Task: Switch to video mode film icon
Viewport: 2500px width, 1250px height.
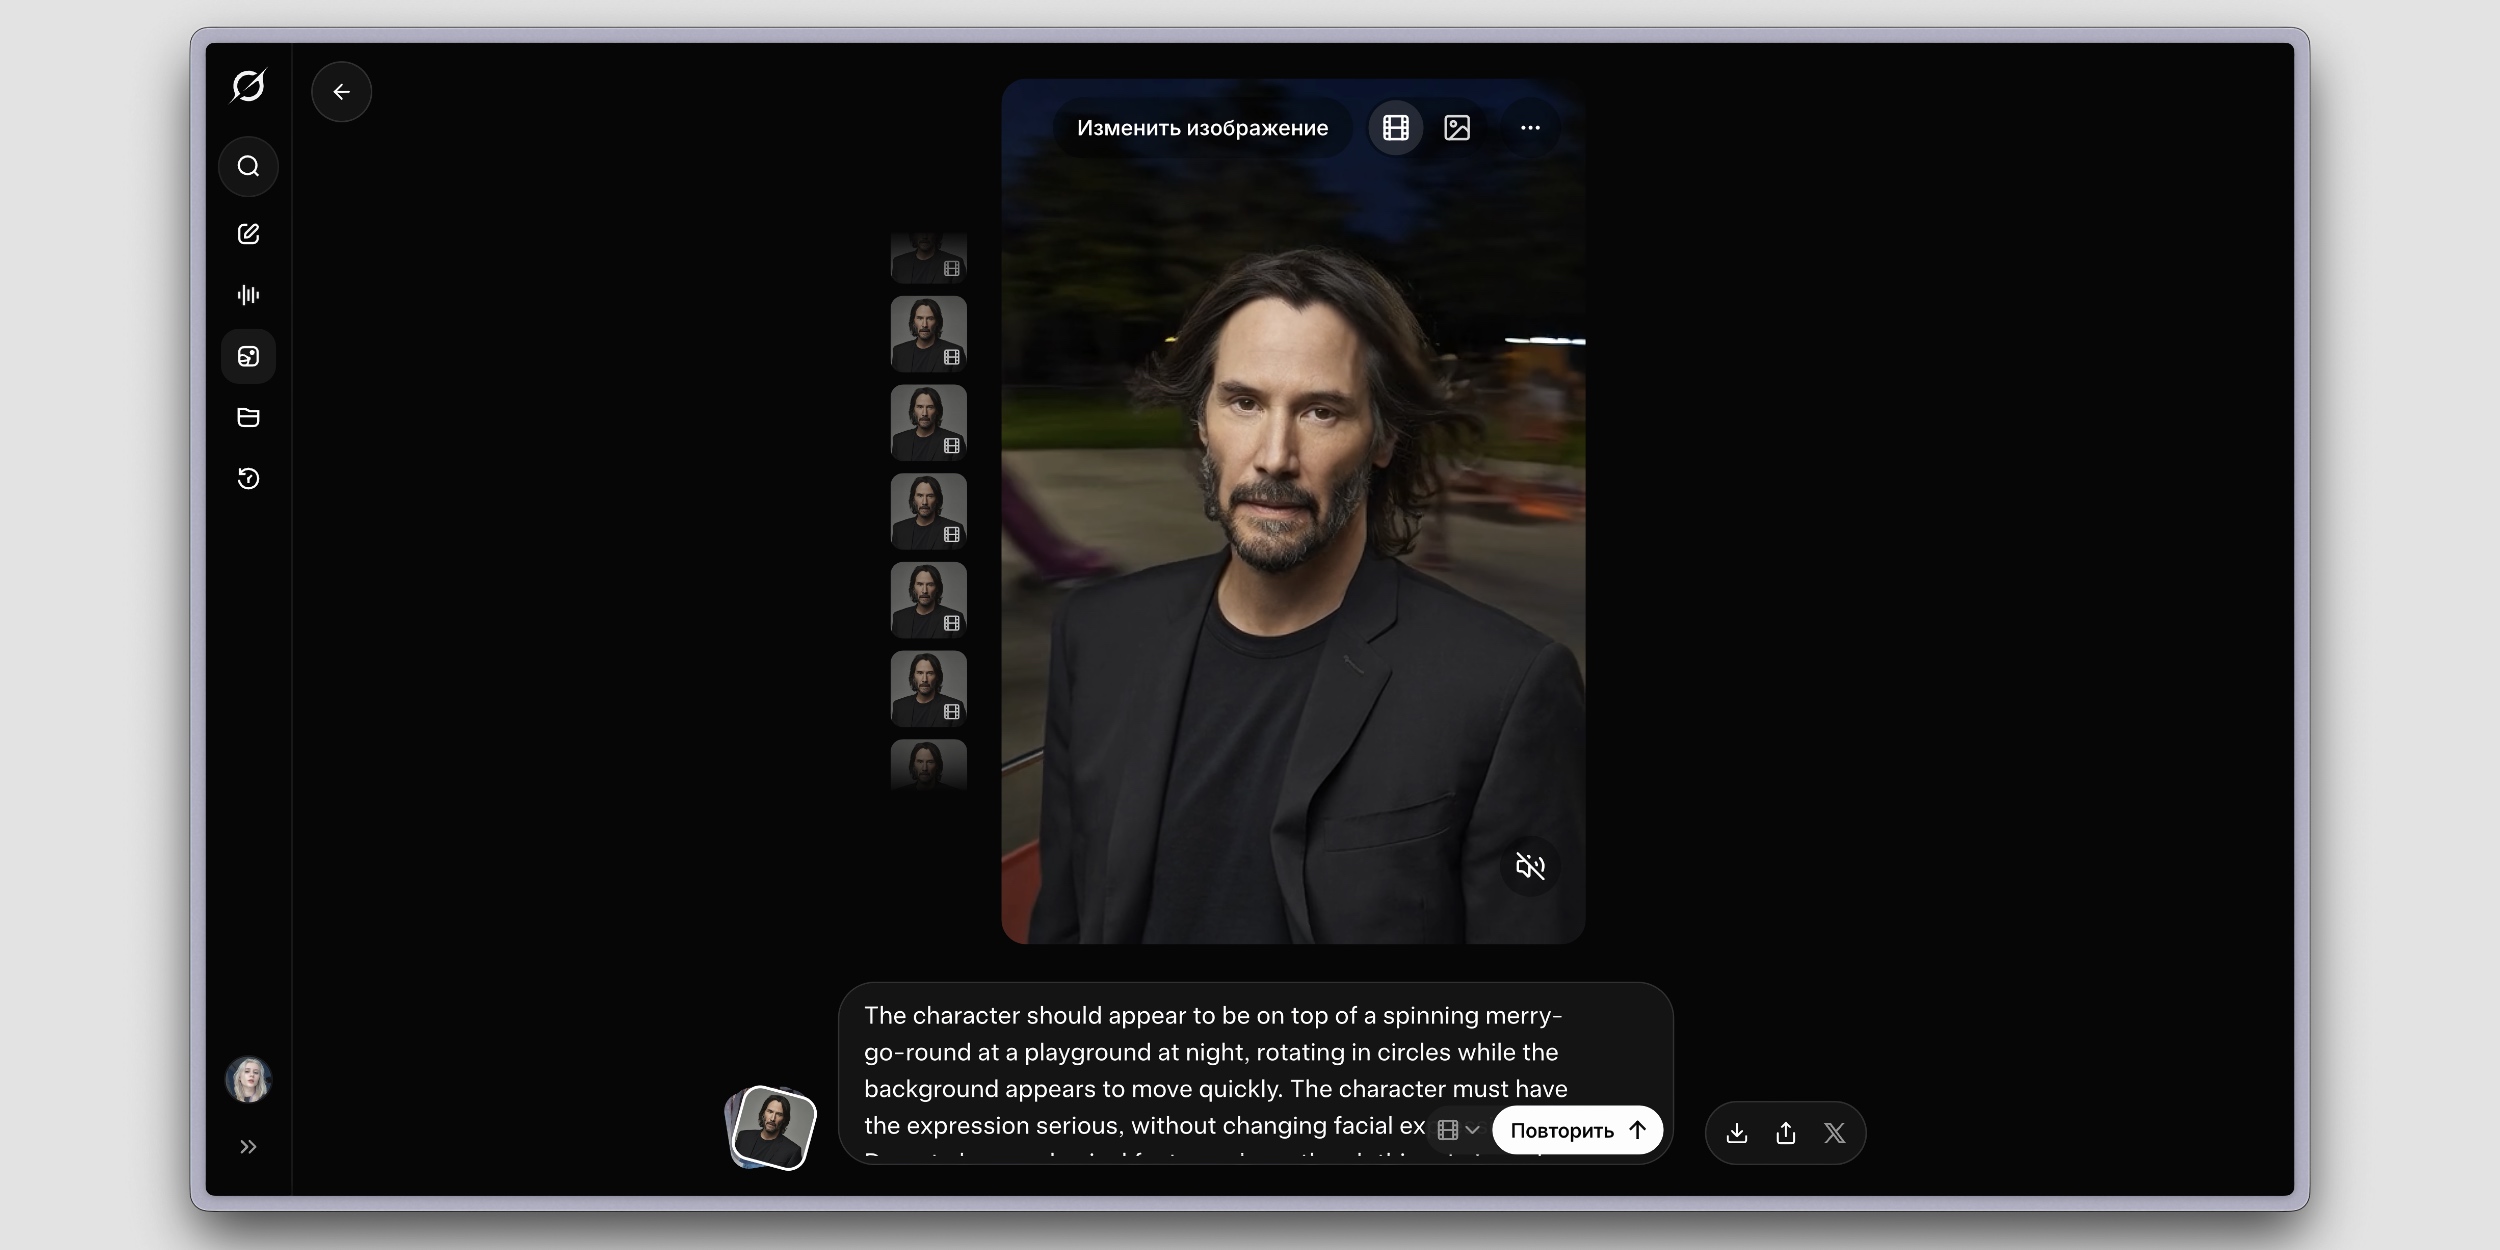Action: point(1396,128)
